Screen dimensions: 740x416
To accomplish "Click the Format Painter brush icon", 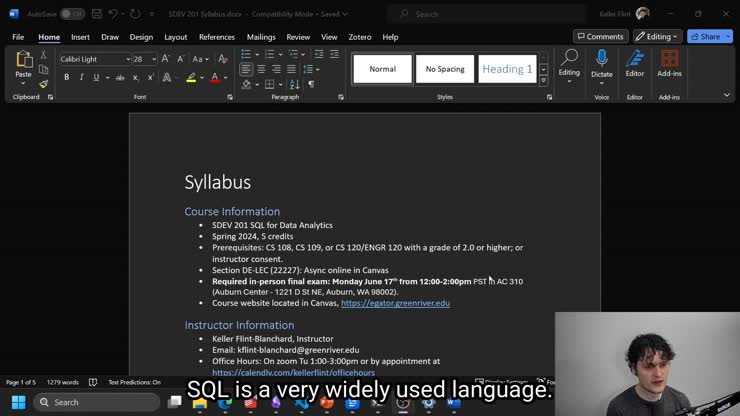I will (43, 85).
